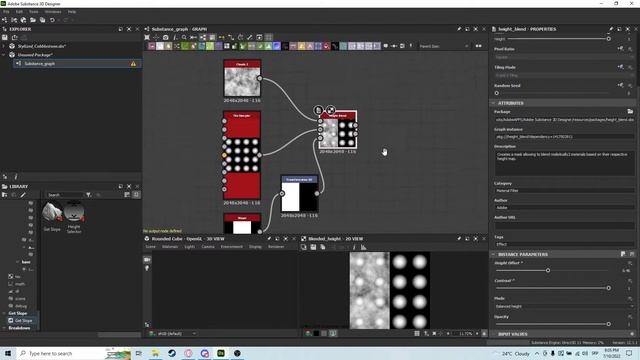The width and height of the screenshot is (640, 360).
Task: Open the Help menu
Action: coord(72,12)
